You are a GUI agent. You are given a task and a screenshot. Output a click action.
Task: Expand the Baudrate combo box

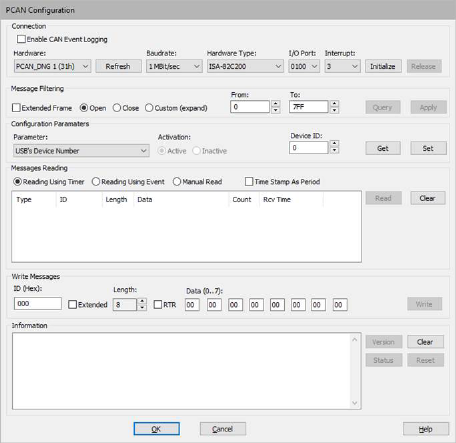(174, 66)
